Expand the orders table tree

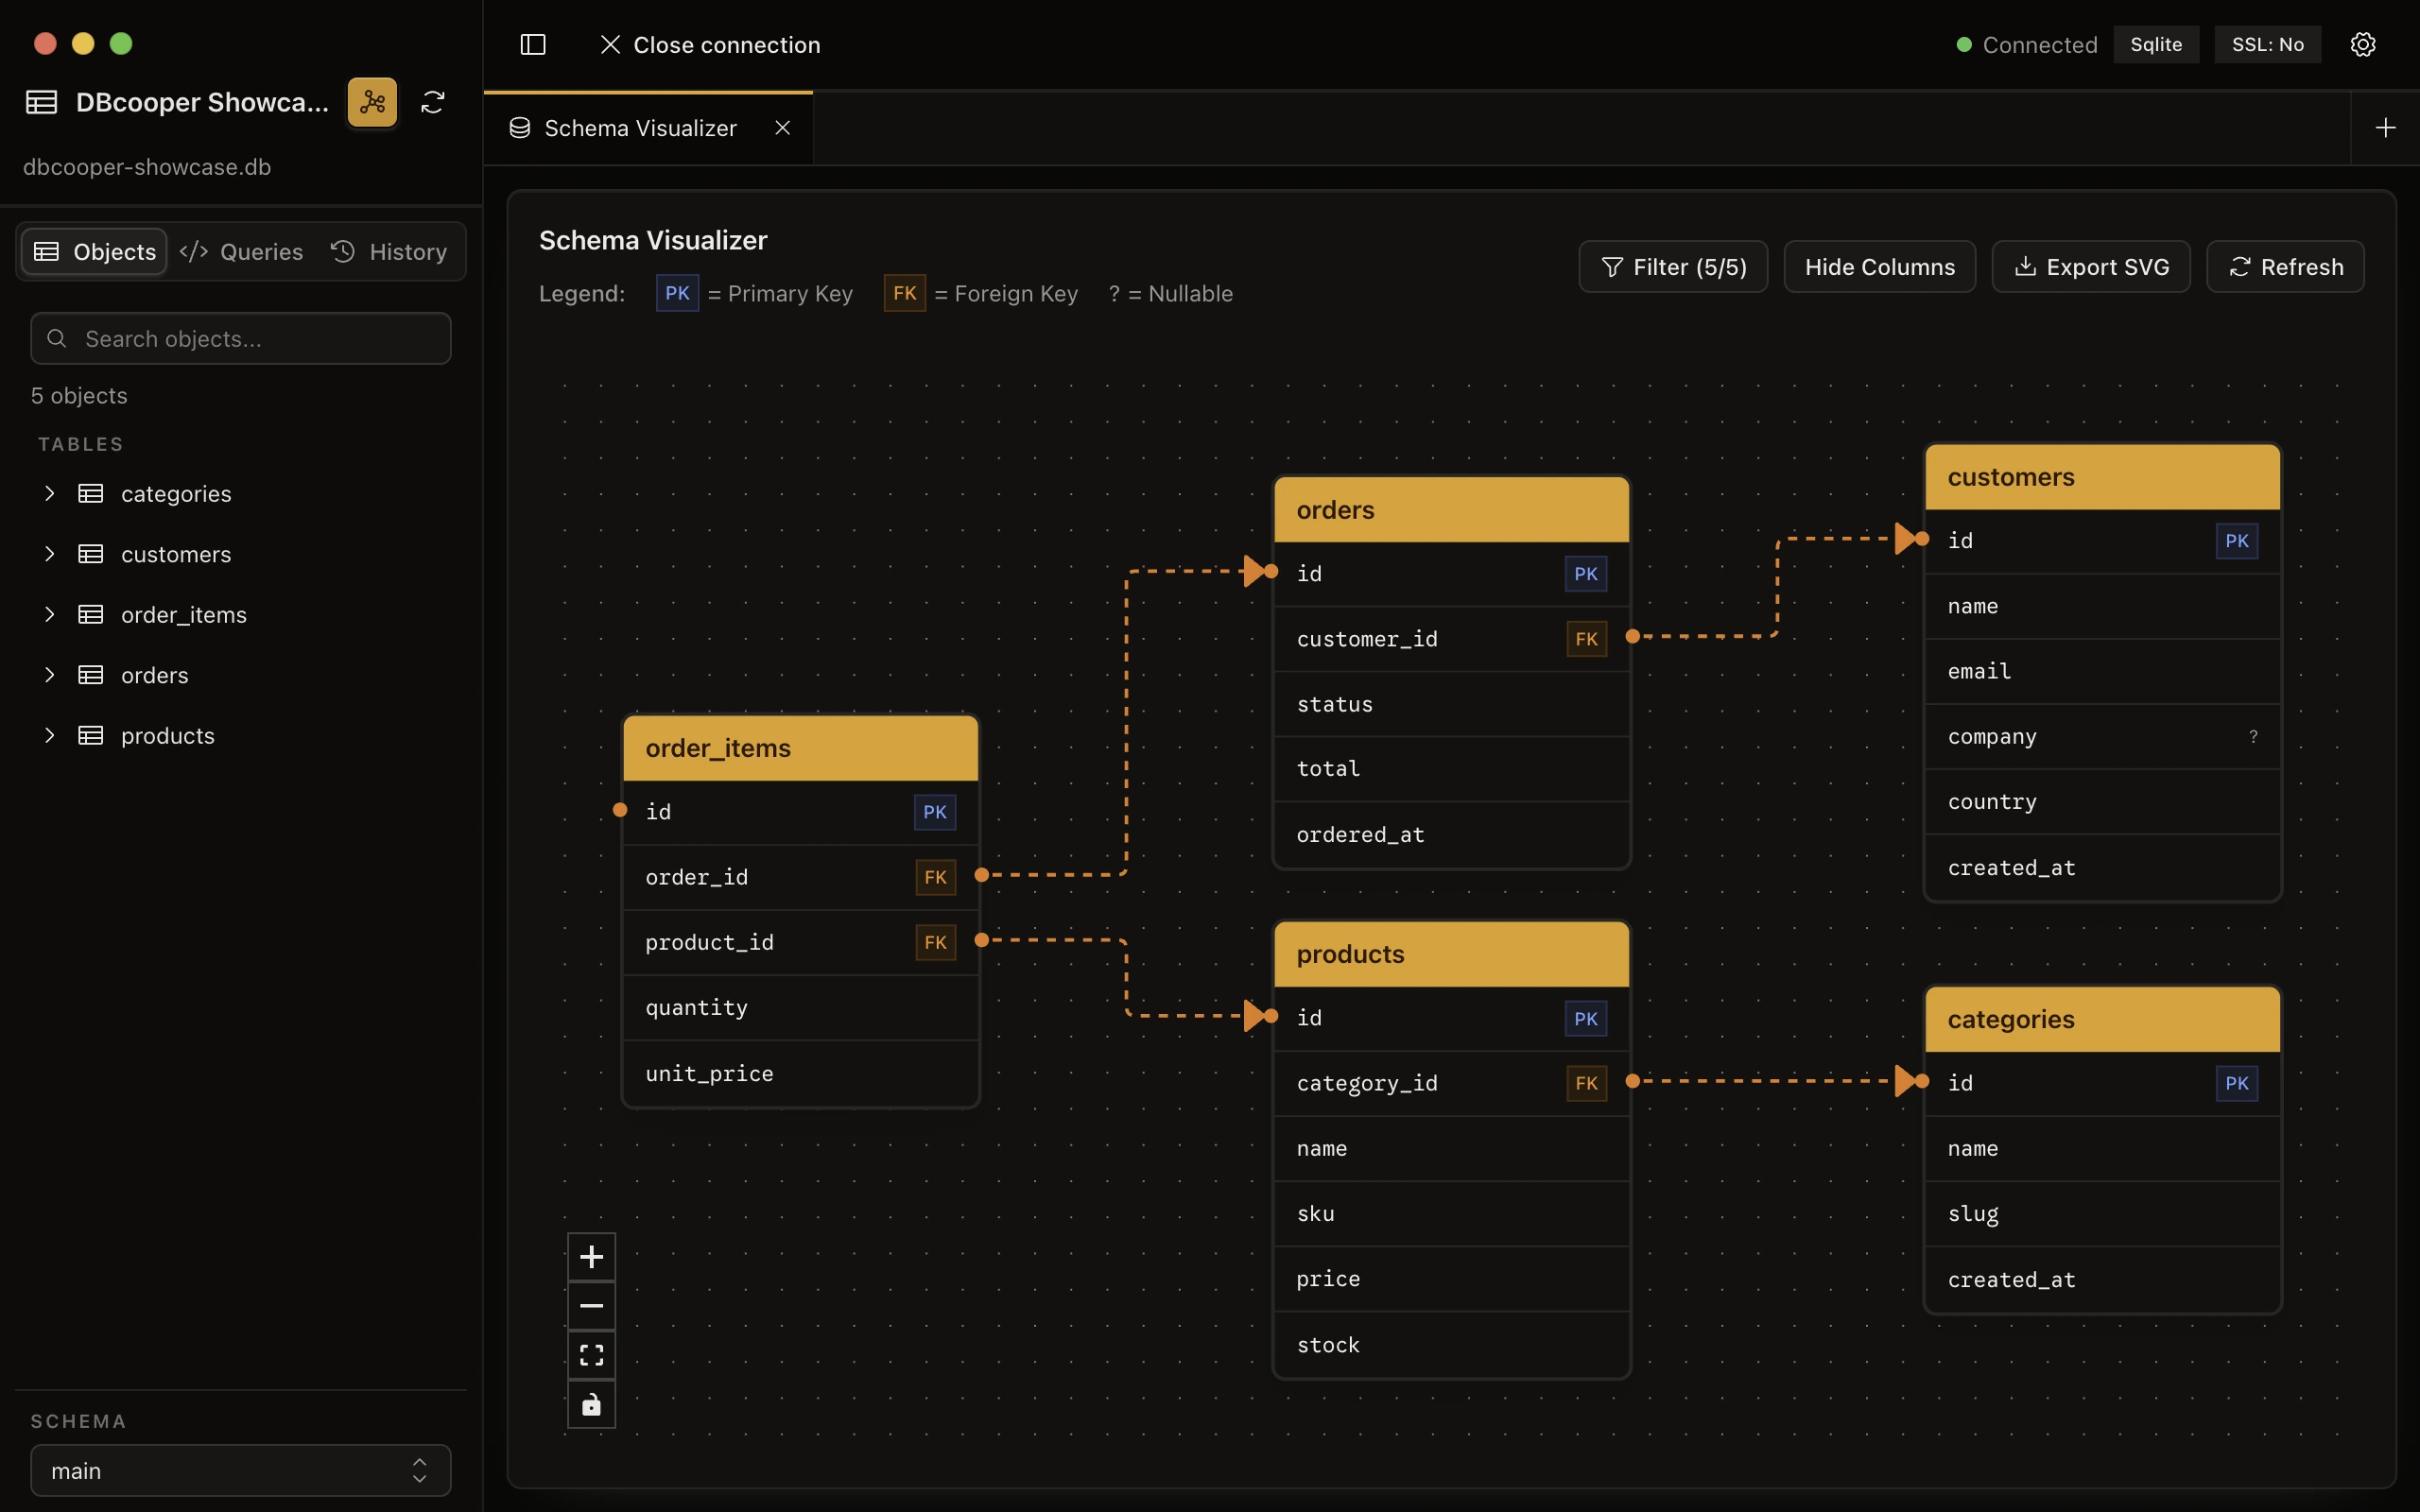click(49, 675)
